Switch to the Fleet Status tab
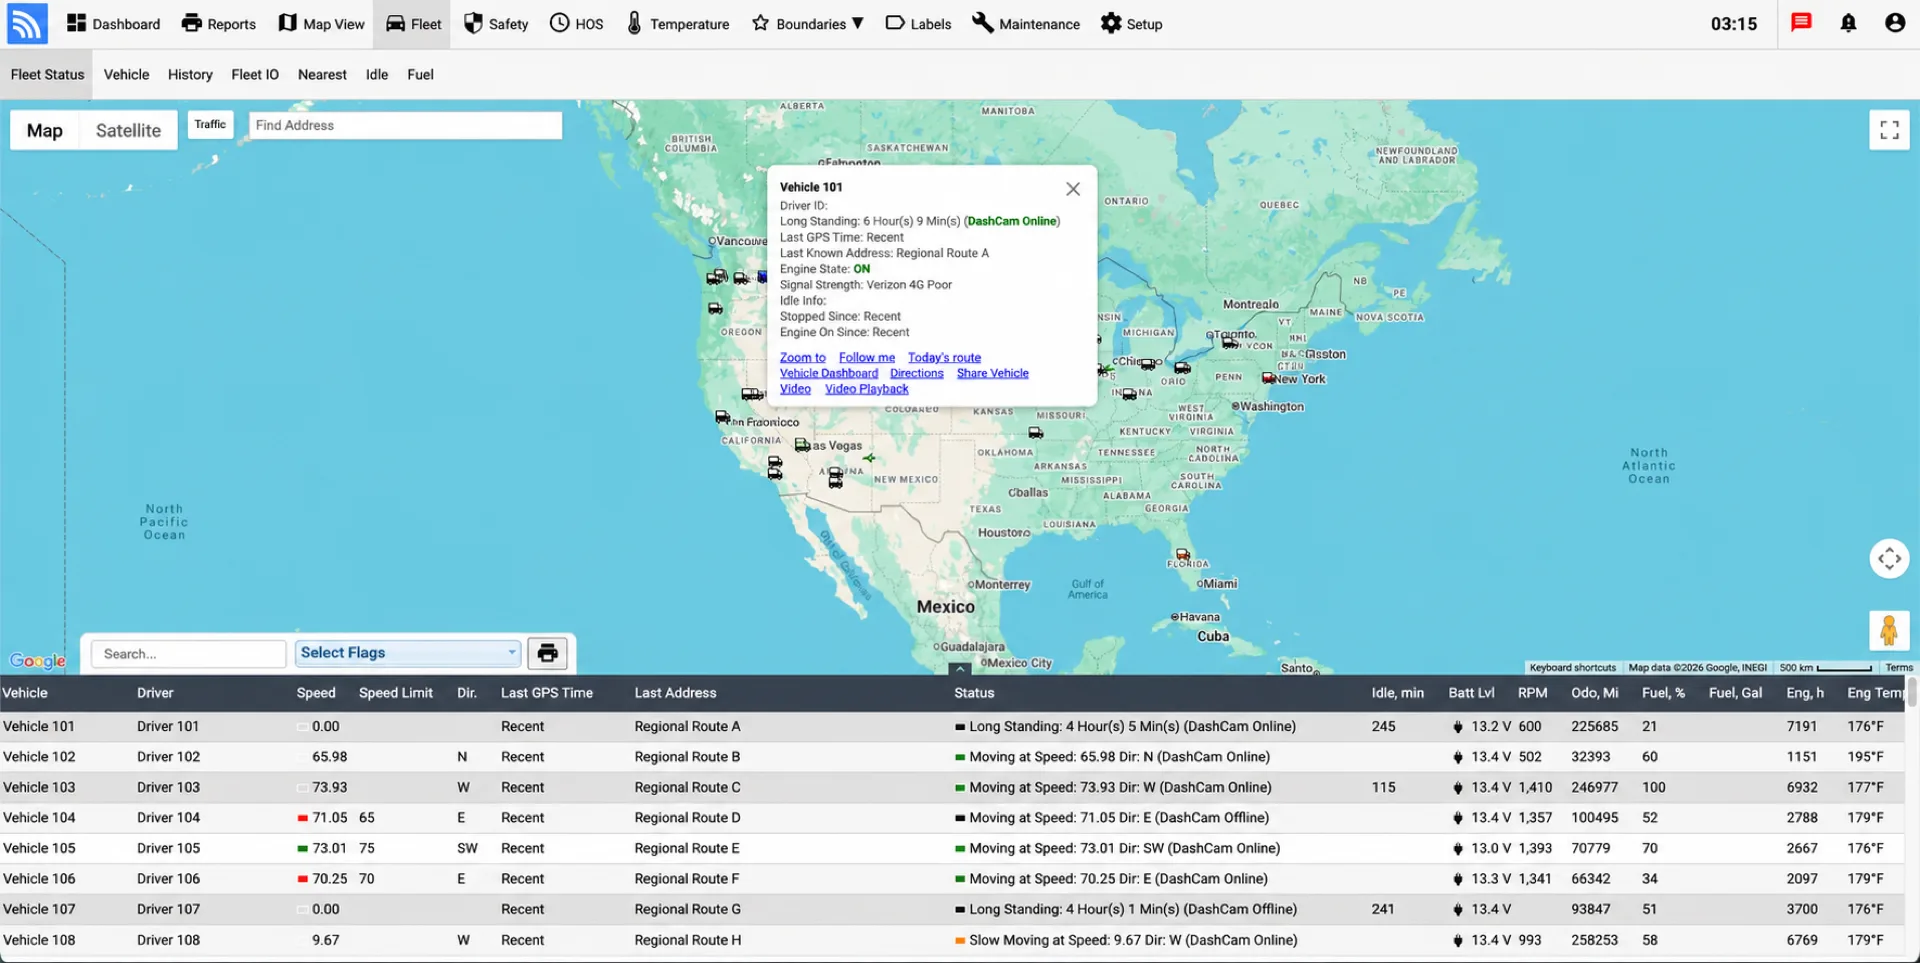This screenshot has width=1920, height=963. tap(47, 74)
